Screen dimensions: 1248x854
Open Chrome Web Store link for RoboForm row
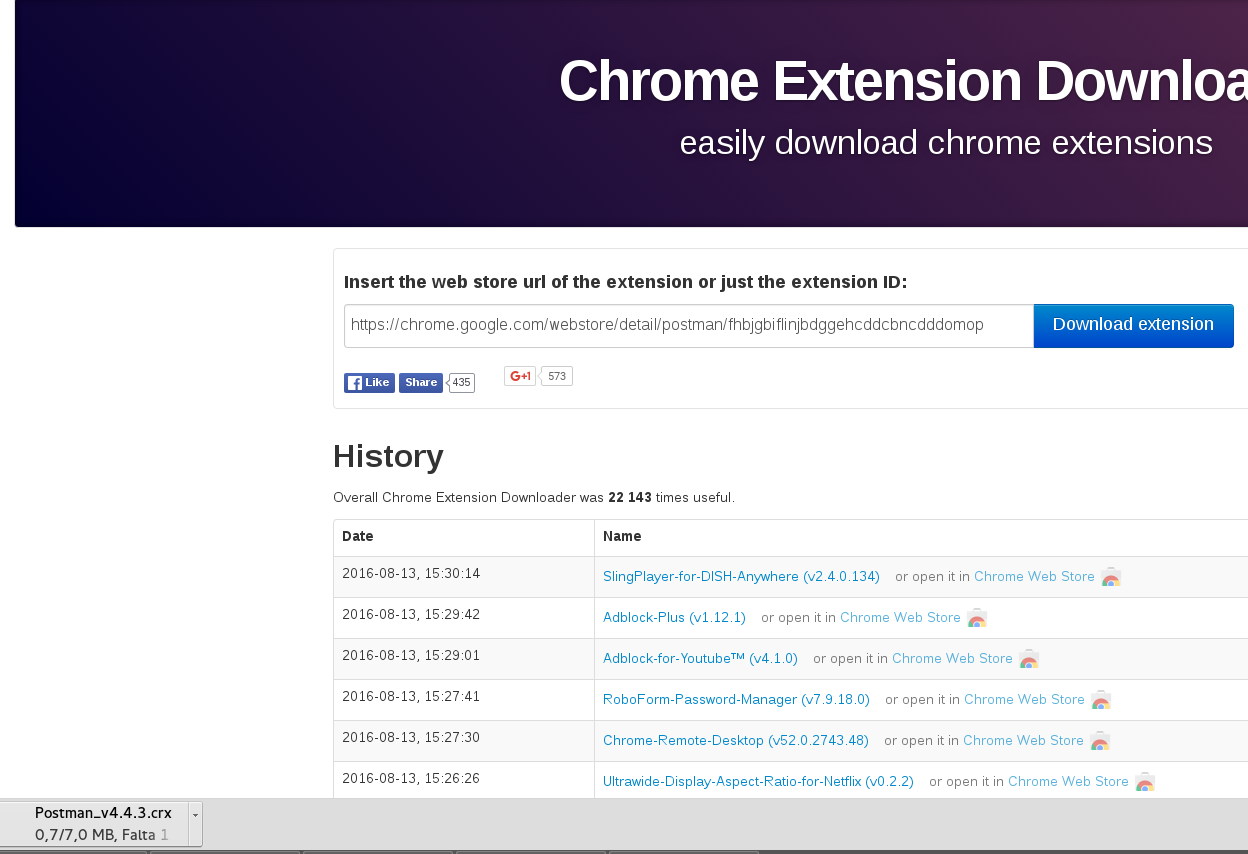click(1024, 700)
